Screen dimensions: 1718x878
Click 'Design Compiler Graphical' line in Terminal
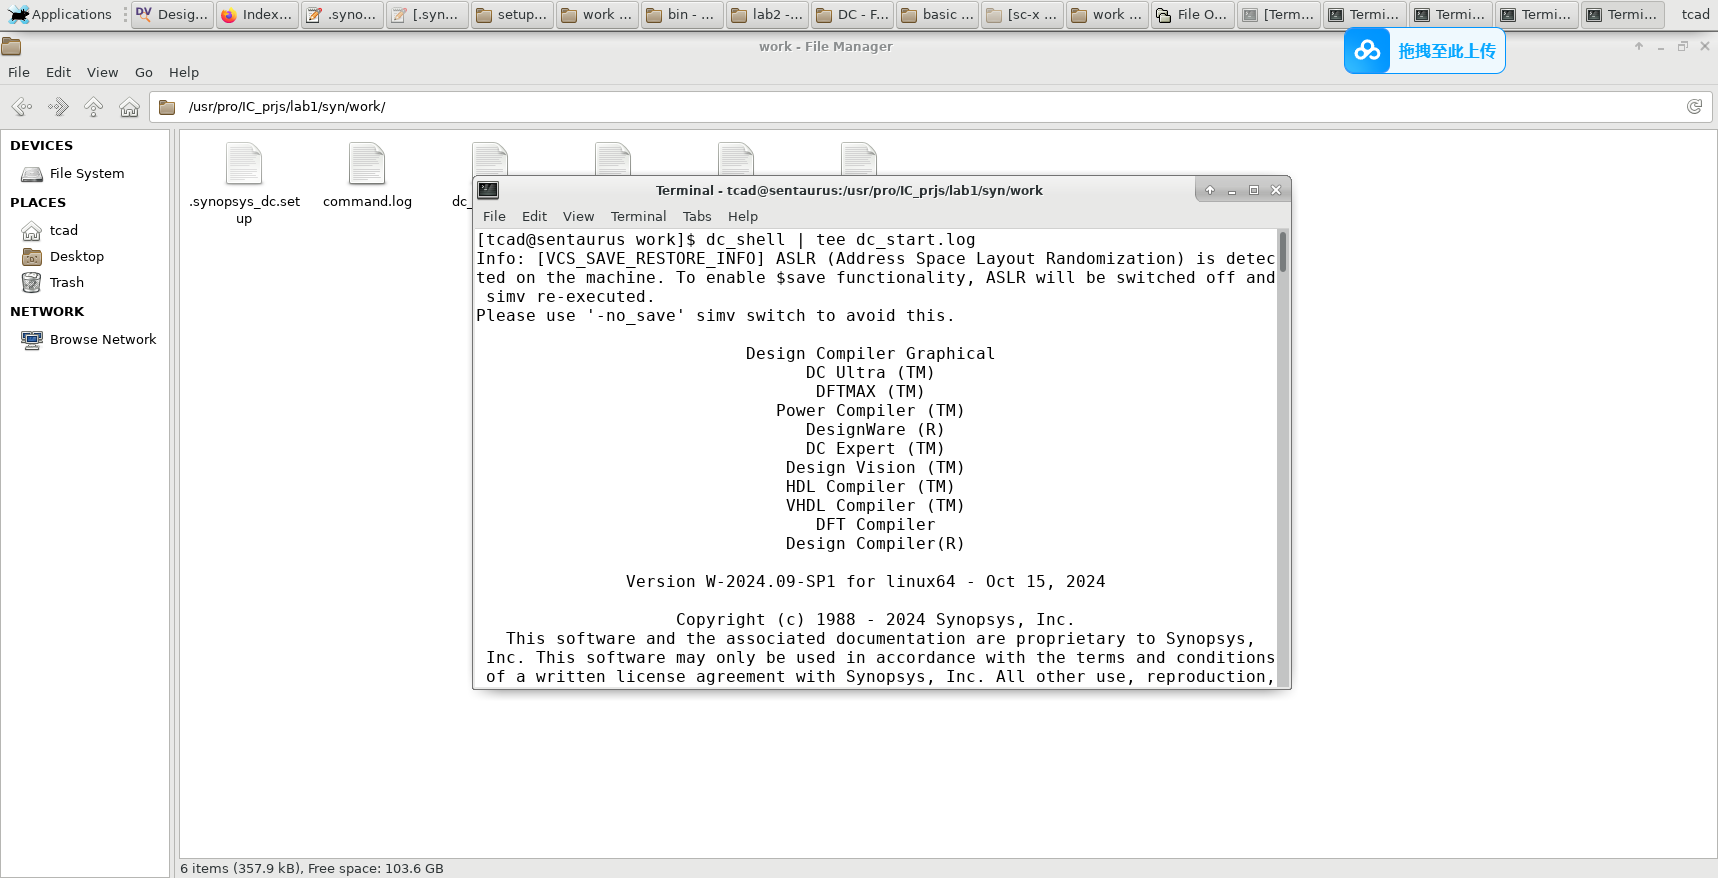(870, 354)
